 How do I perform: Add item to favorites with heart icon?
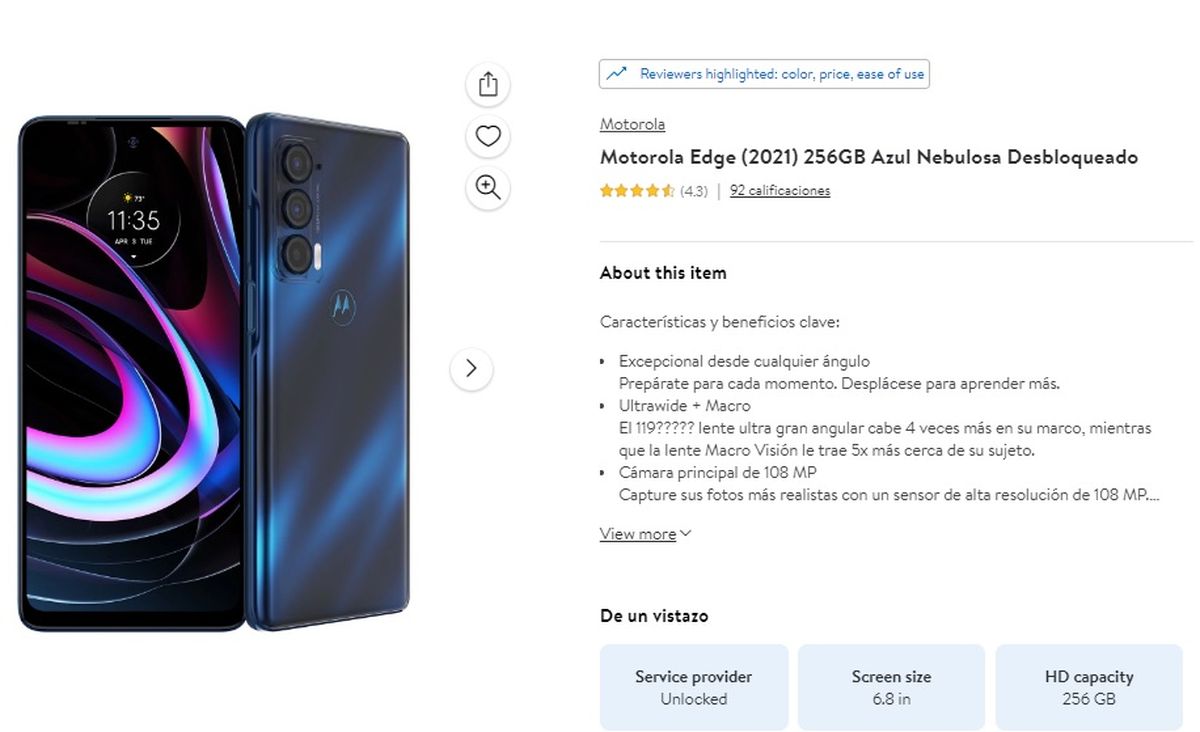click(488, 136)
